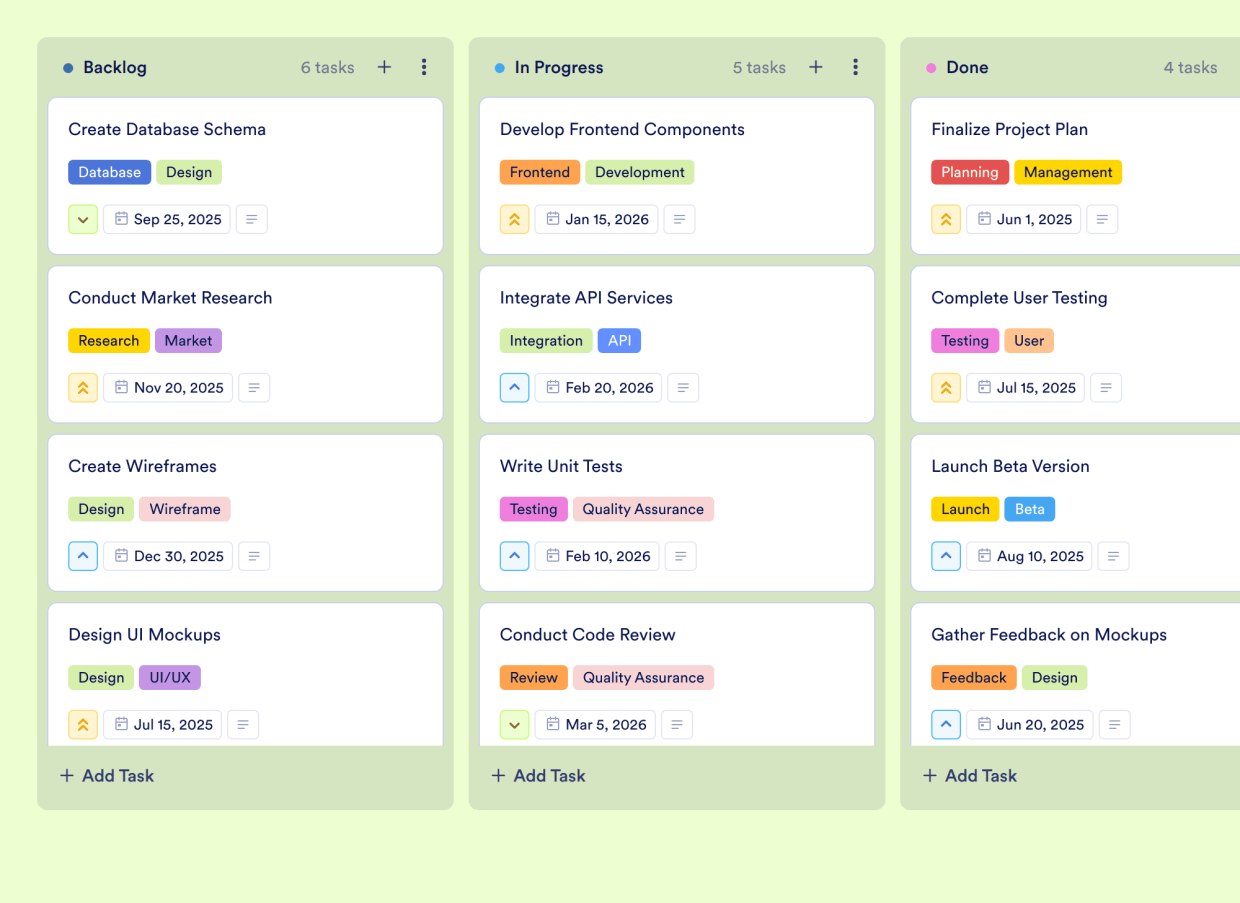Change priority on the Create Database Schema card
This screenshot has width=1240, height=903.
pyautogui.click(x=83, y=219)
